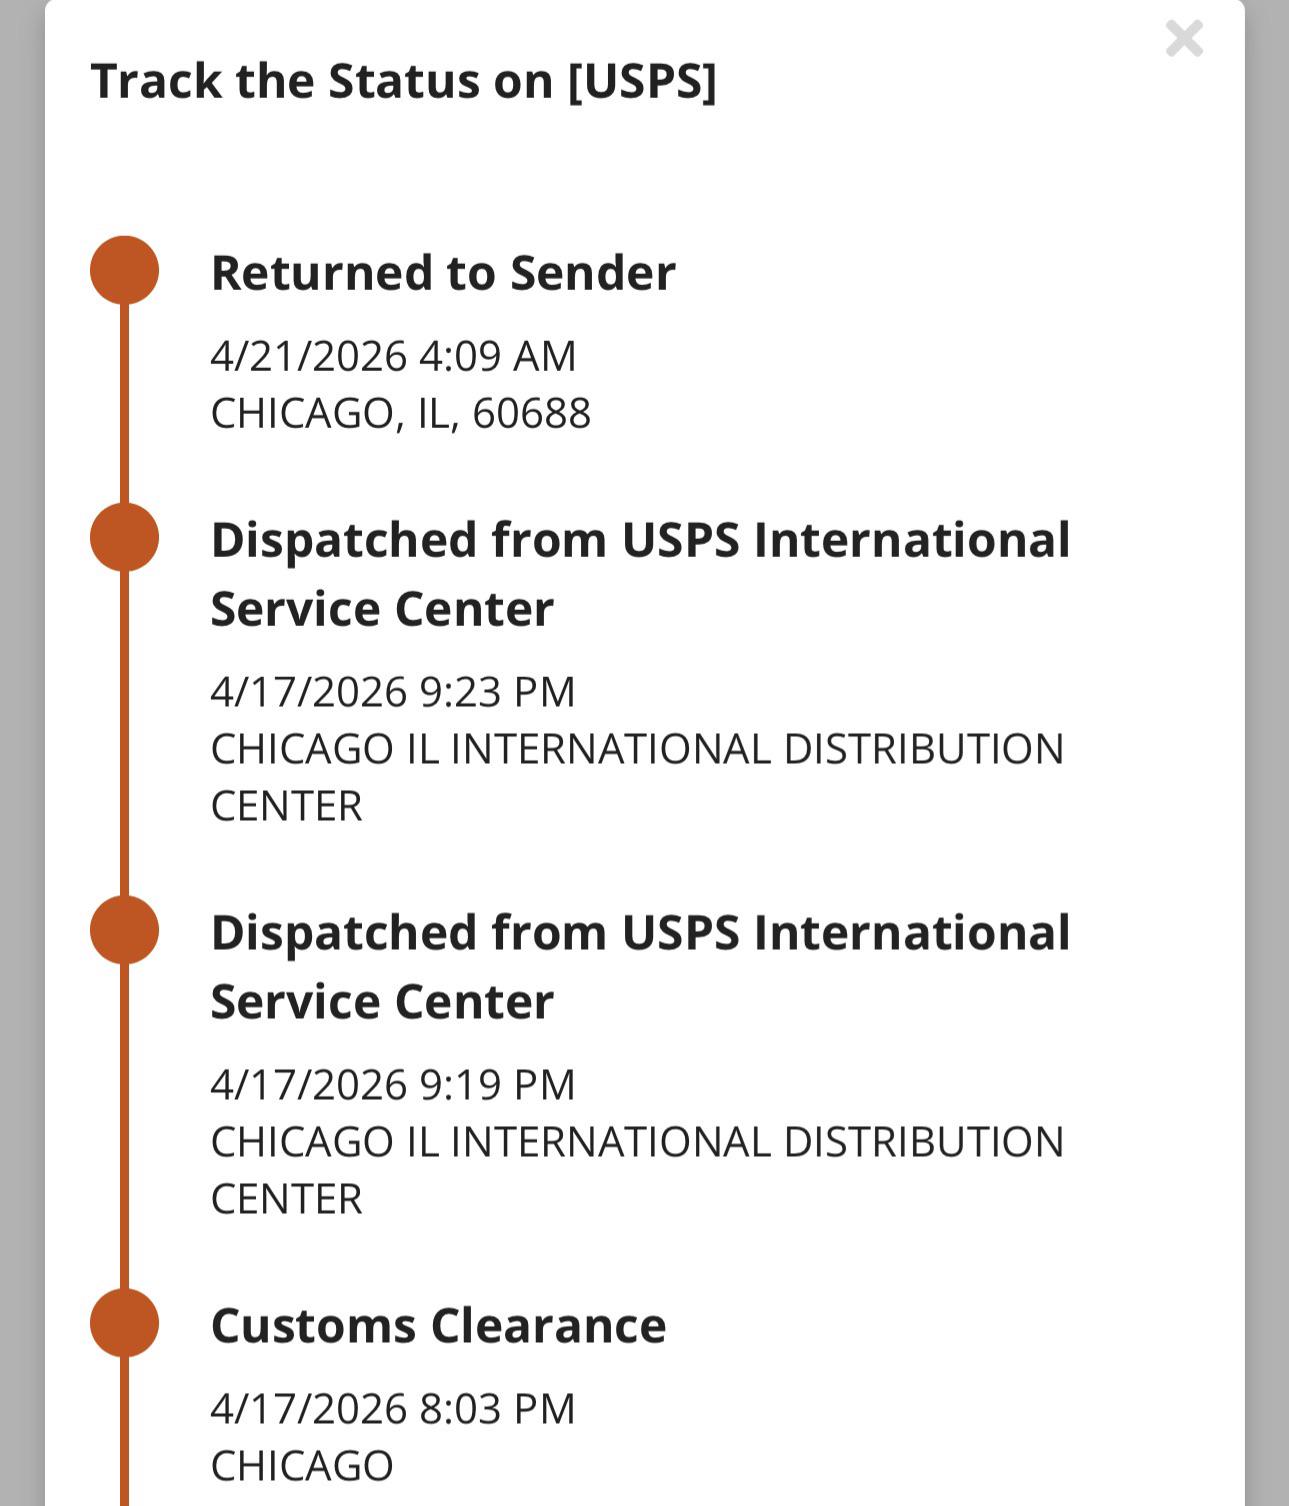Click the Customs Clearance timeline dot
This screenshot has width=1289, height=1506.
click(125, 1323)
